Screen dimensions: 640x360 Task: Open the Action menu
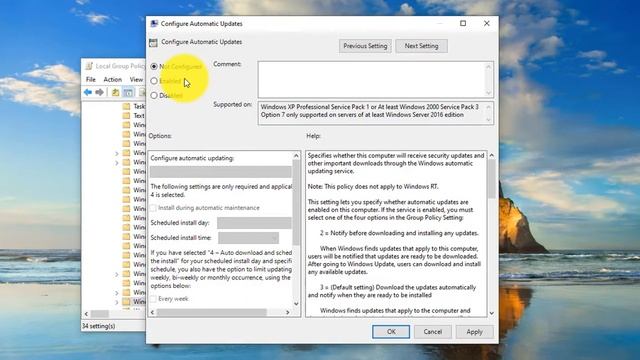pos(113,79)
